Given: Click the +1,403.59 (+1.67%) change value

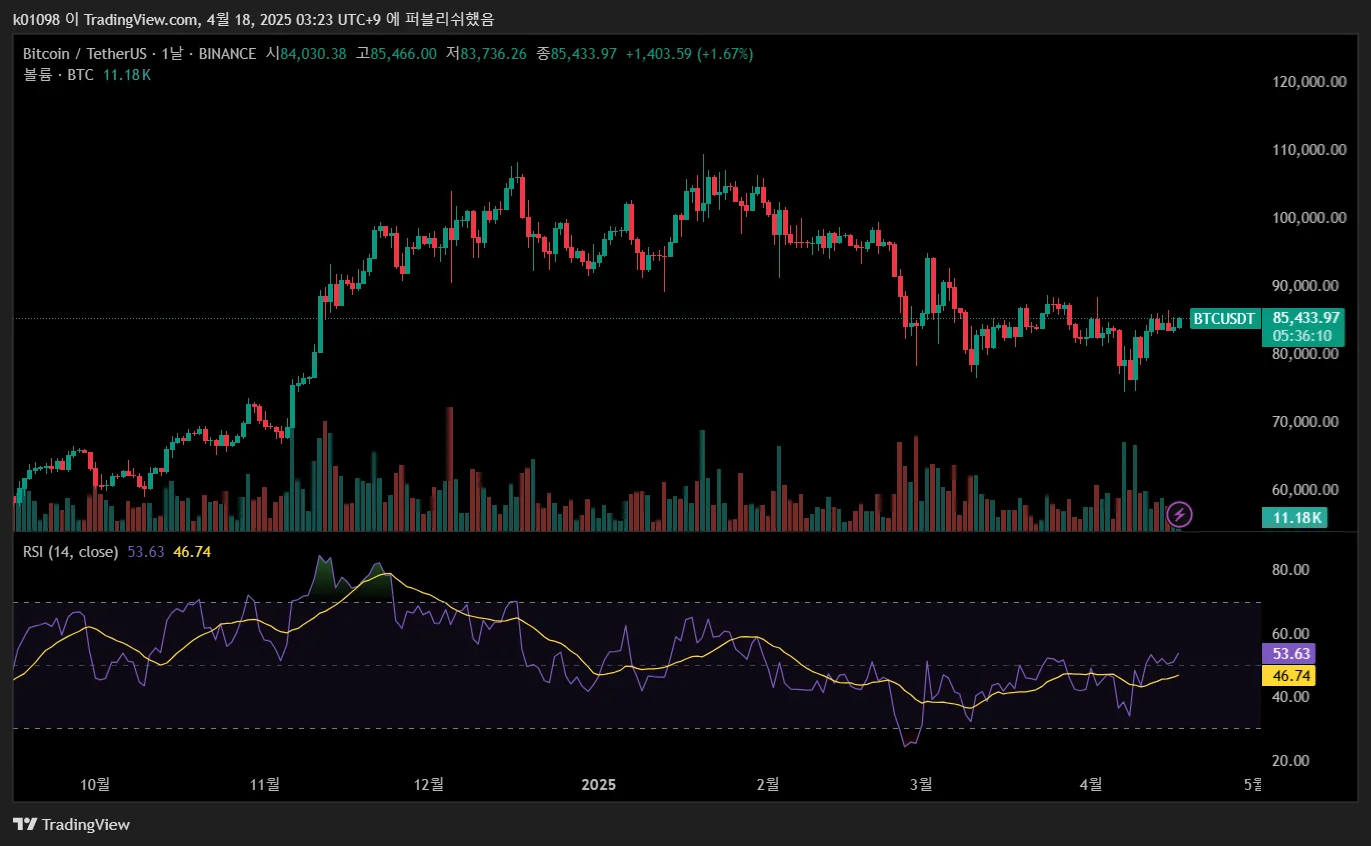Looking at the screenshot, I should click(x=689, y=54).
